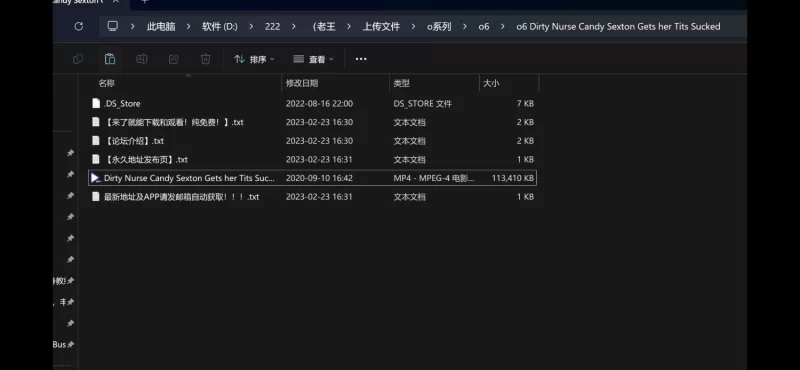Screen dimensions: 800x370
Task: Click the greyed copy toolbar icon
Action: coord(78,59)
